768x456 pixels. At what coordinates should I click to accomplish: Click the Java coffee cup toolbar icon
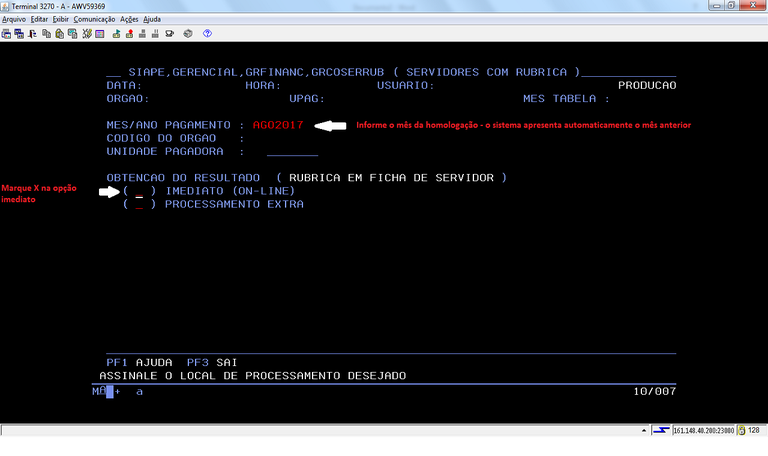tap(170, 33)
